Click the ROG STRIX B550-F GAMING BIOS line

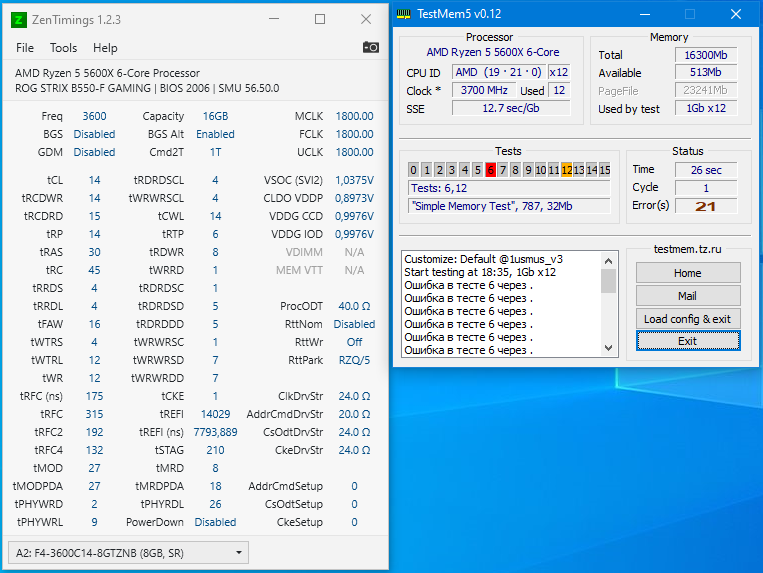pos(147,88)
